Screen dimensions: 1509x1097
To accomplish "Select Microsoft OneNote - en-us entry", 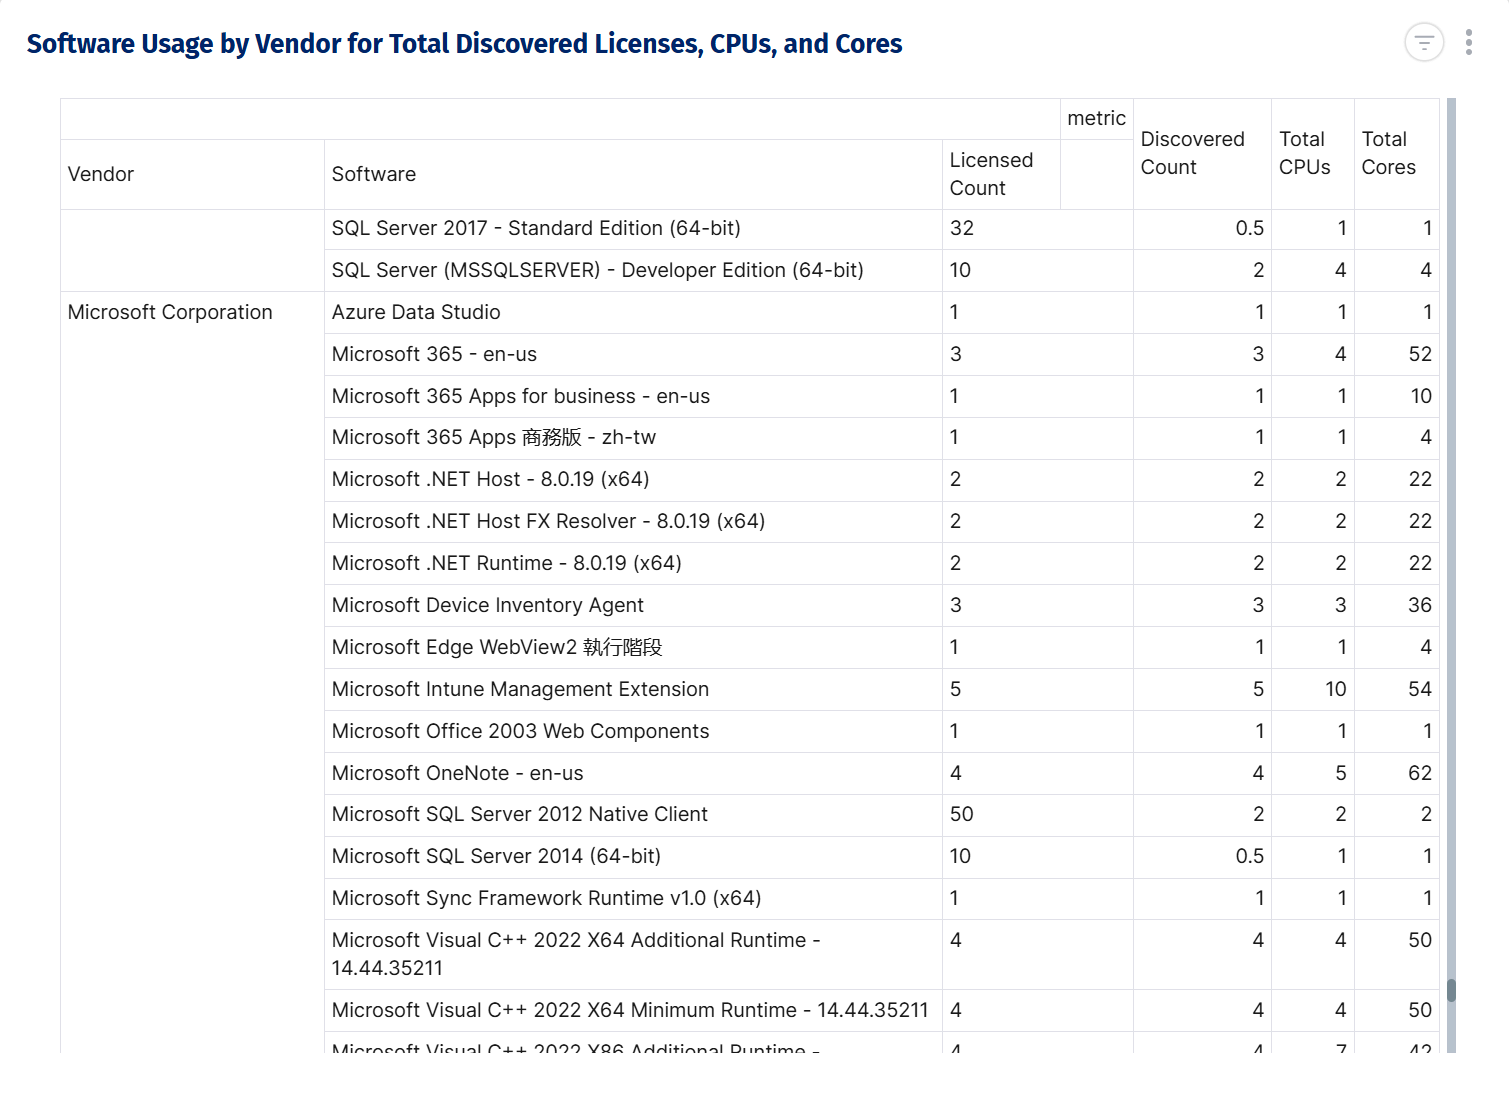I will [x=457, y=773].
